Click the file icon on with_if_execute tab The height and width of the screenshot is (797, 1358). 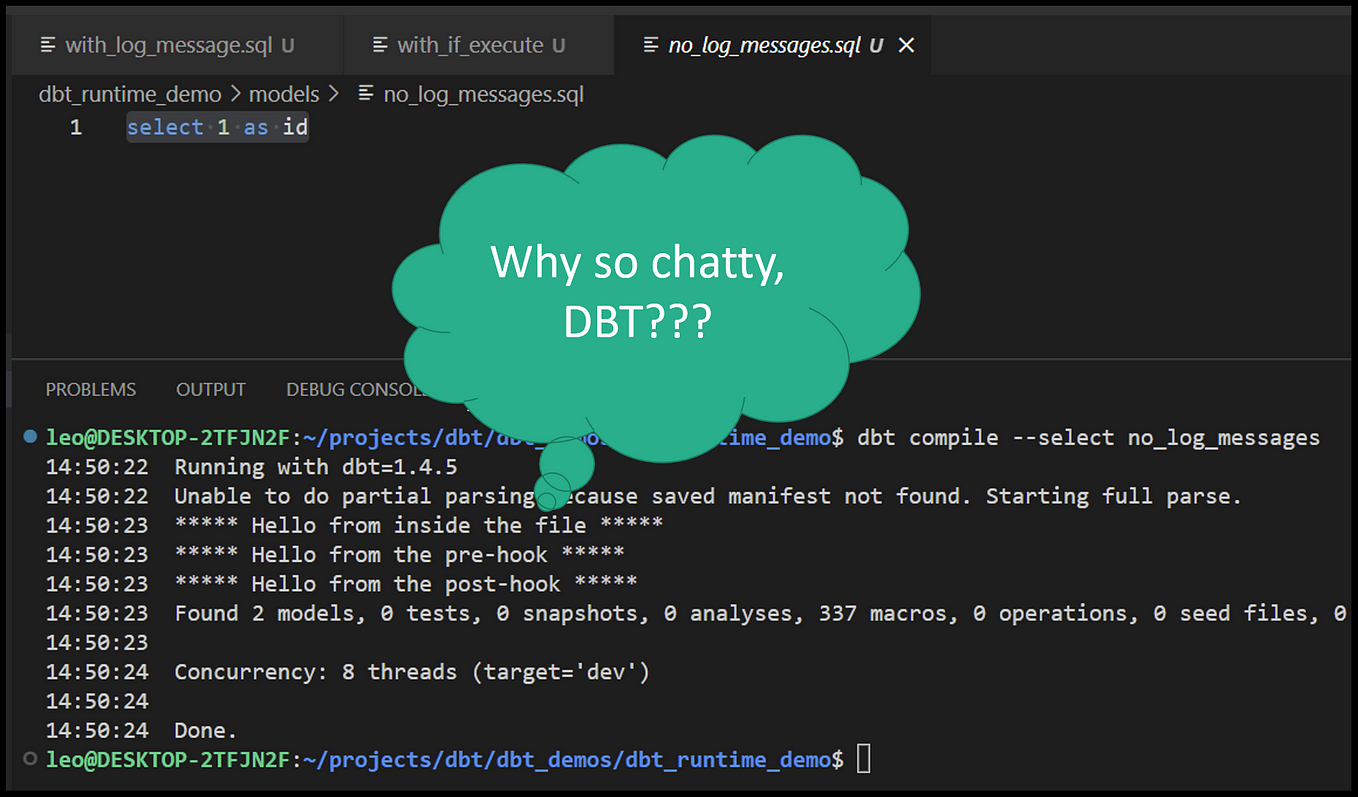(x=380, y=45)
